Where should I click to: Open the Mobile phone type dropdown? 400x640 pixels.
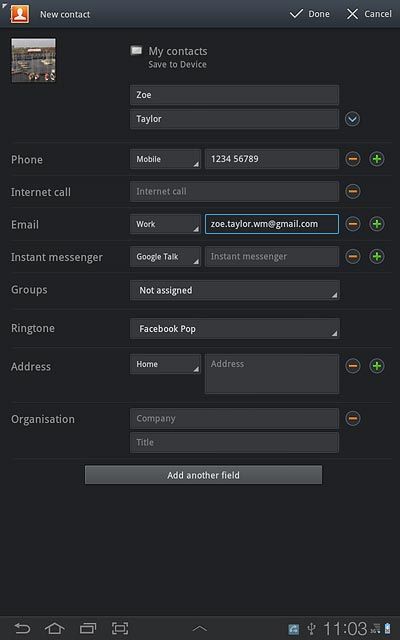(165, 159)
